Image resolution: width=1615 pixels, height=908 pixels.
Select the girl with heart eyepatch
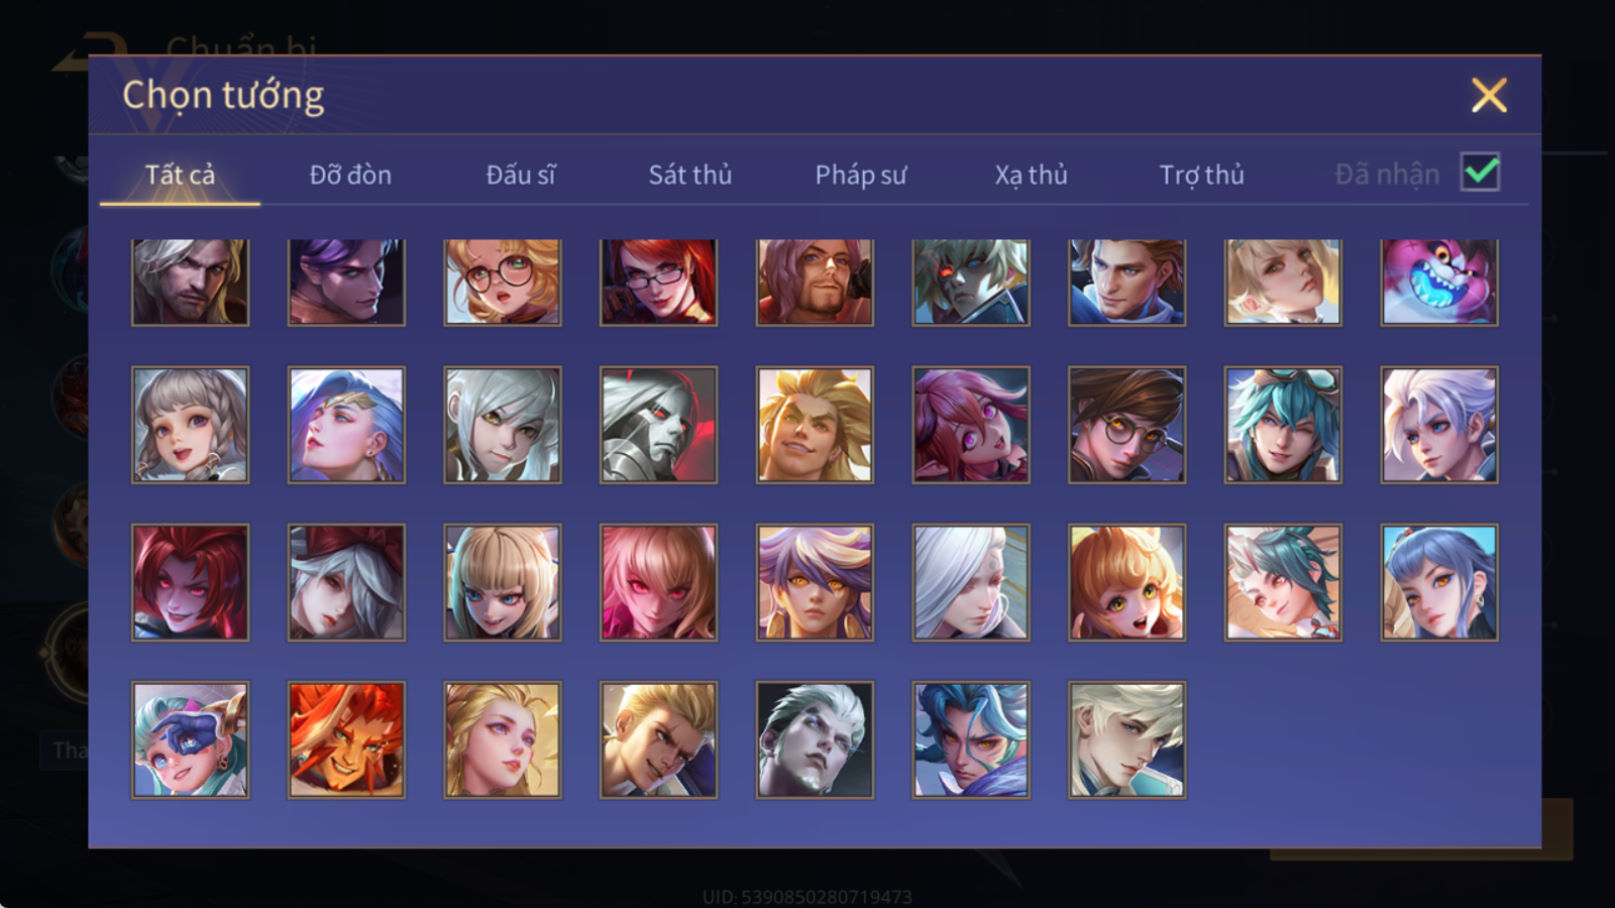click(190, 740)
